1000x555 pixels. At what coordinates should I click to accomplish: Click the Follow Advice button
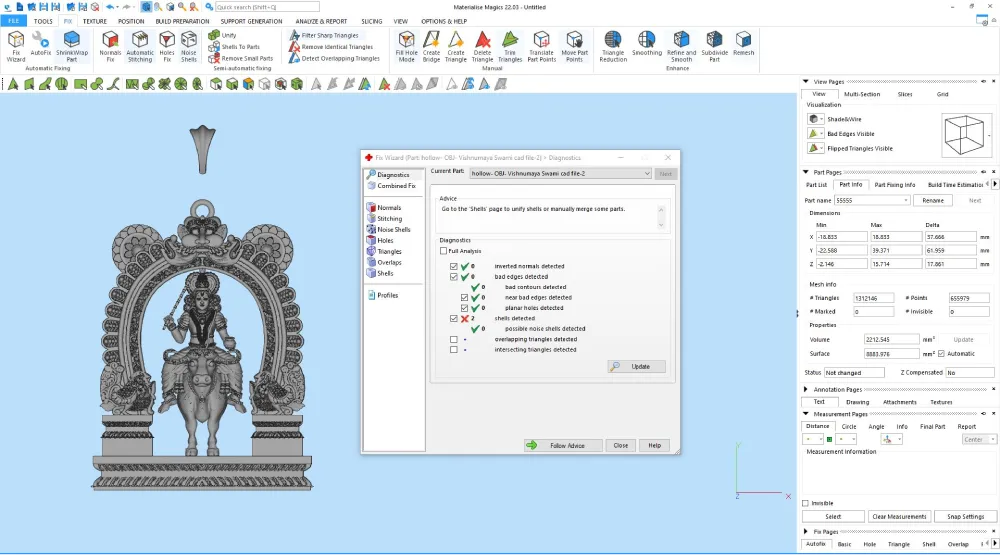tap(563, 446)
